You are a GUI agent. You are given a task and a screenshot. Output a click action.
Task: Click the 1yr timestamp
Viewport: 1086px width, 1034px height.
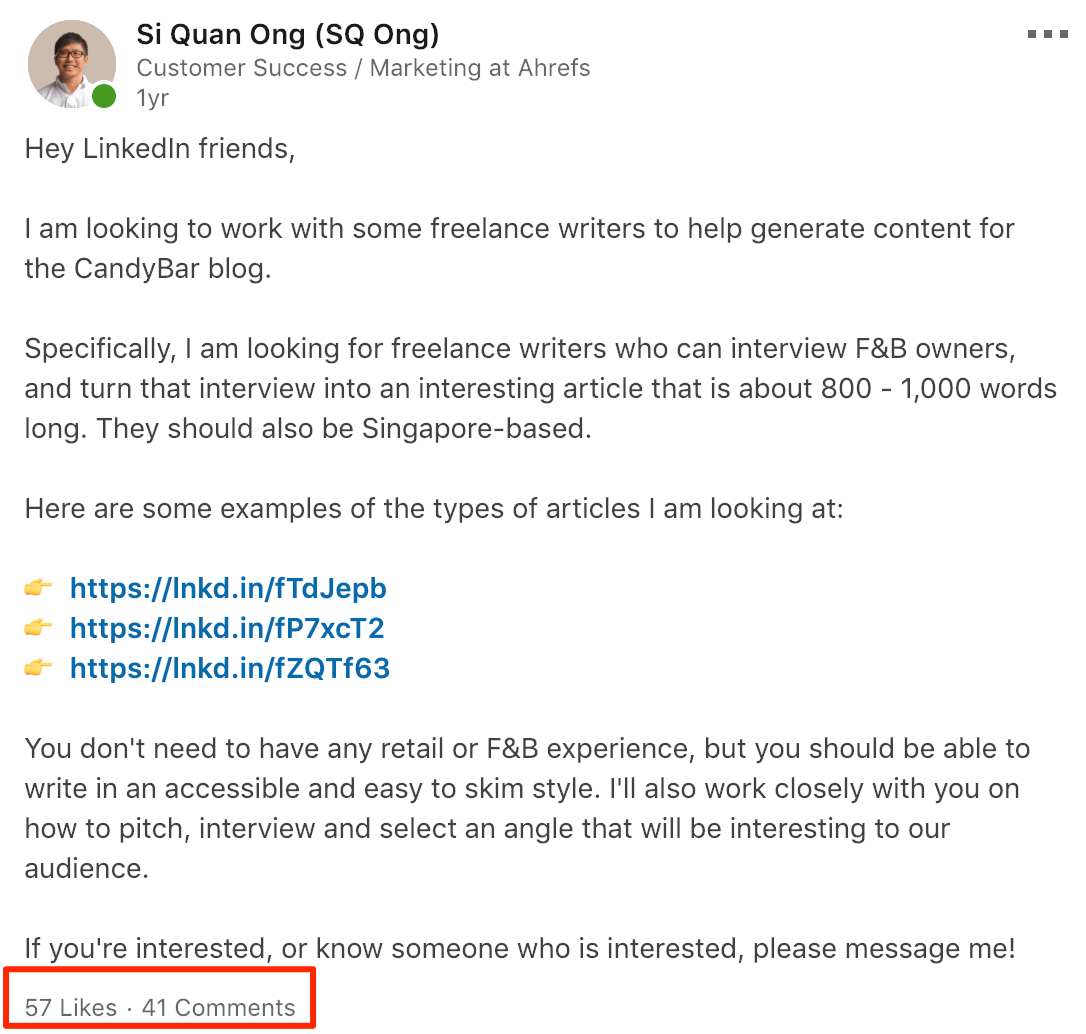pos(152,97)
